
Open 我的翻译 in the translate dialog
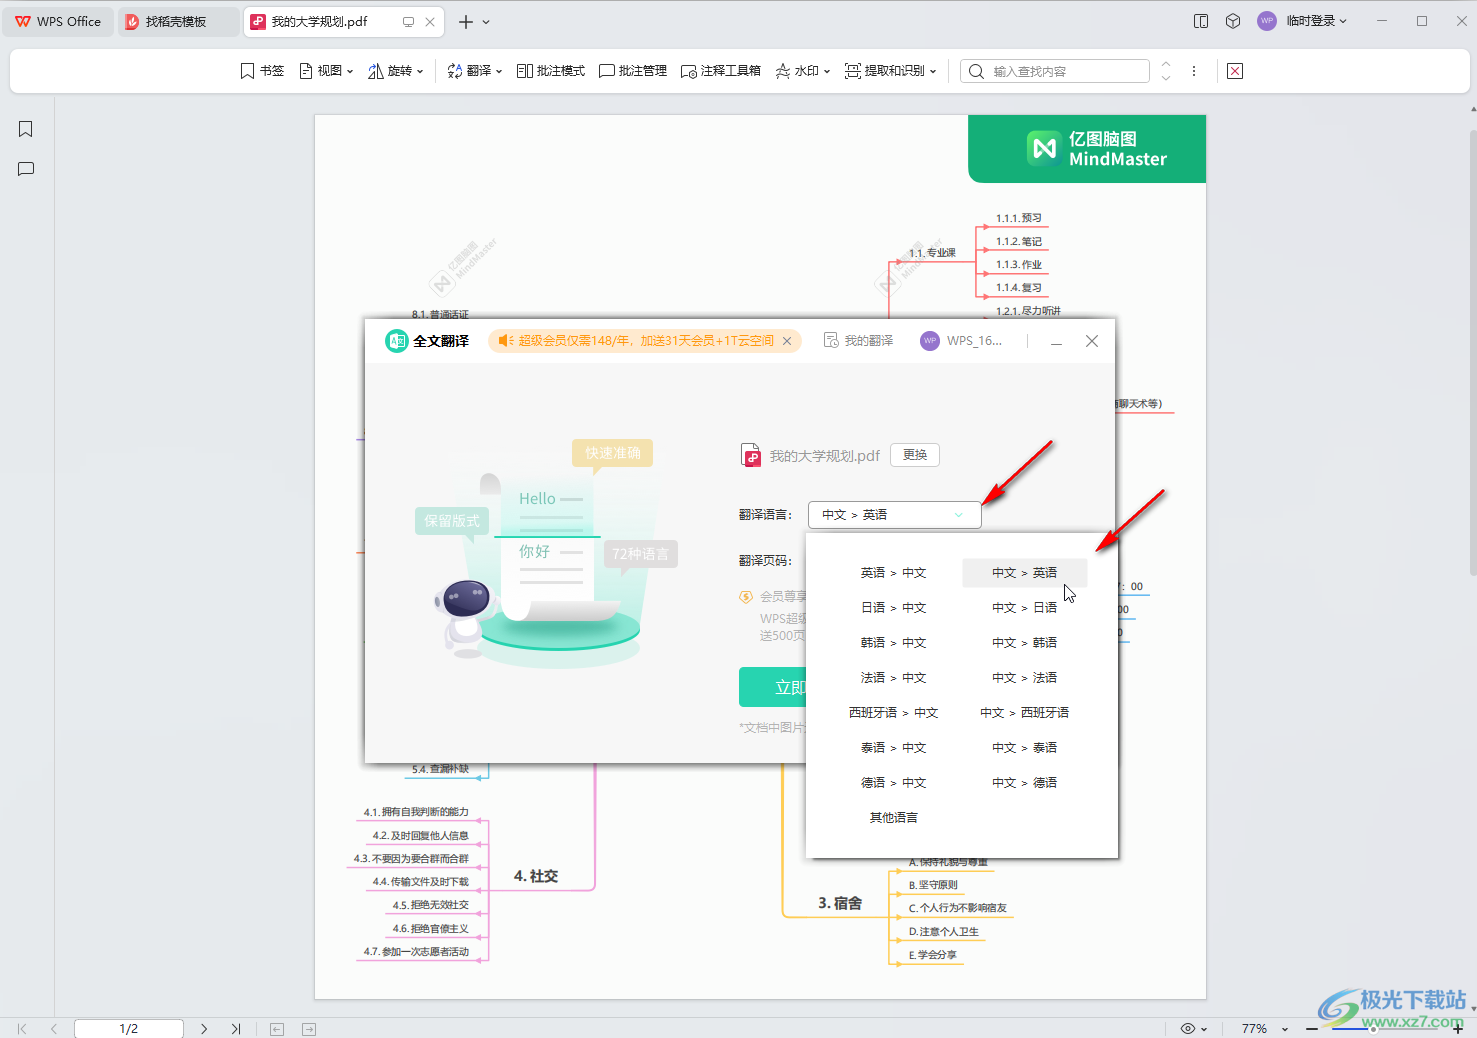[x=858, y=341]
